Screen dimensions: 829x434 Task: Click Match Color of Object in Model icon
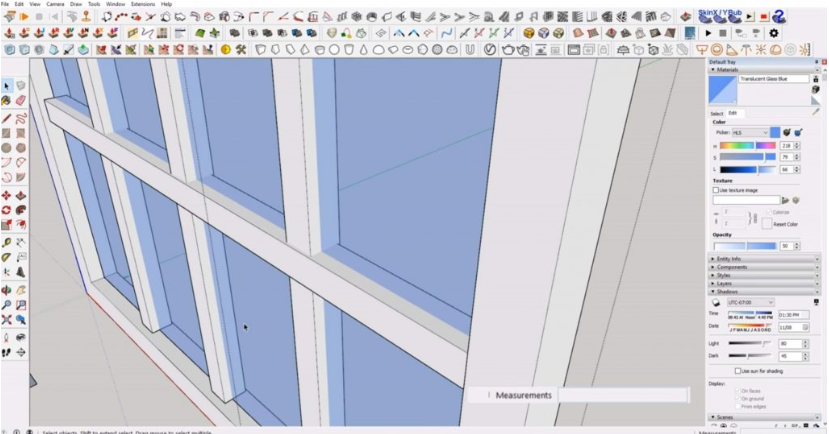click(787, 132)
